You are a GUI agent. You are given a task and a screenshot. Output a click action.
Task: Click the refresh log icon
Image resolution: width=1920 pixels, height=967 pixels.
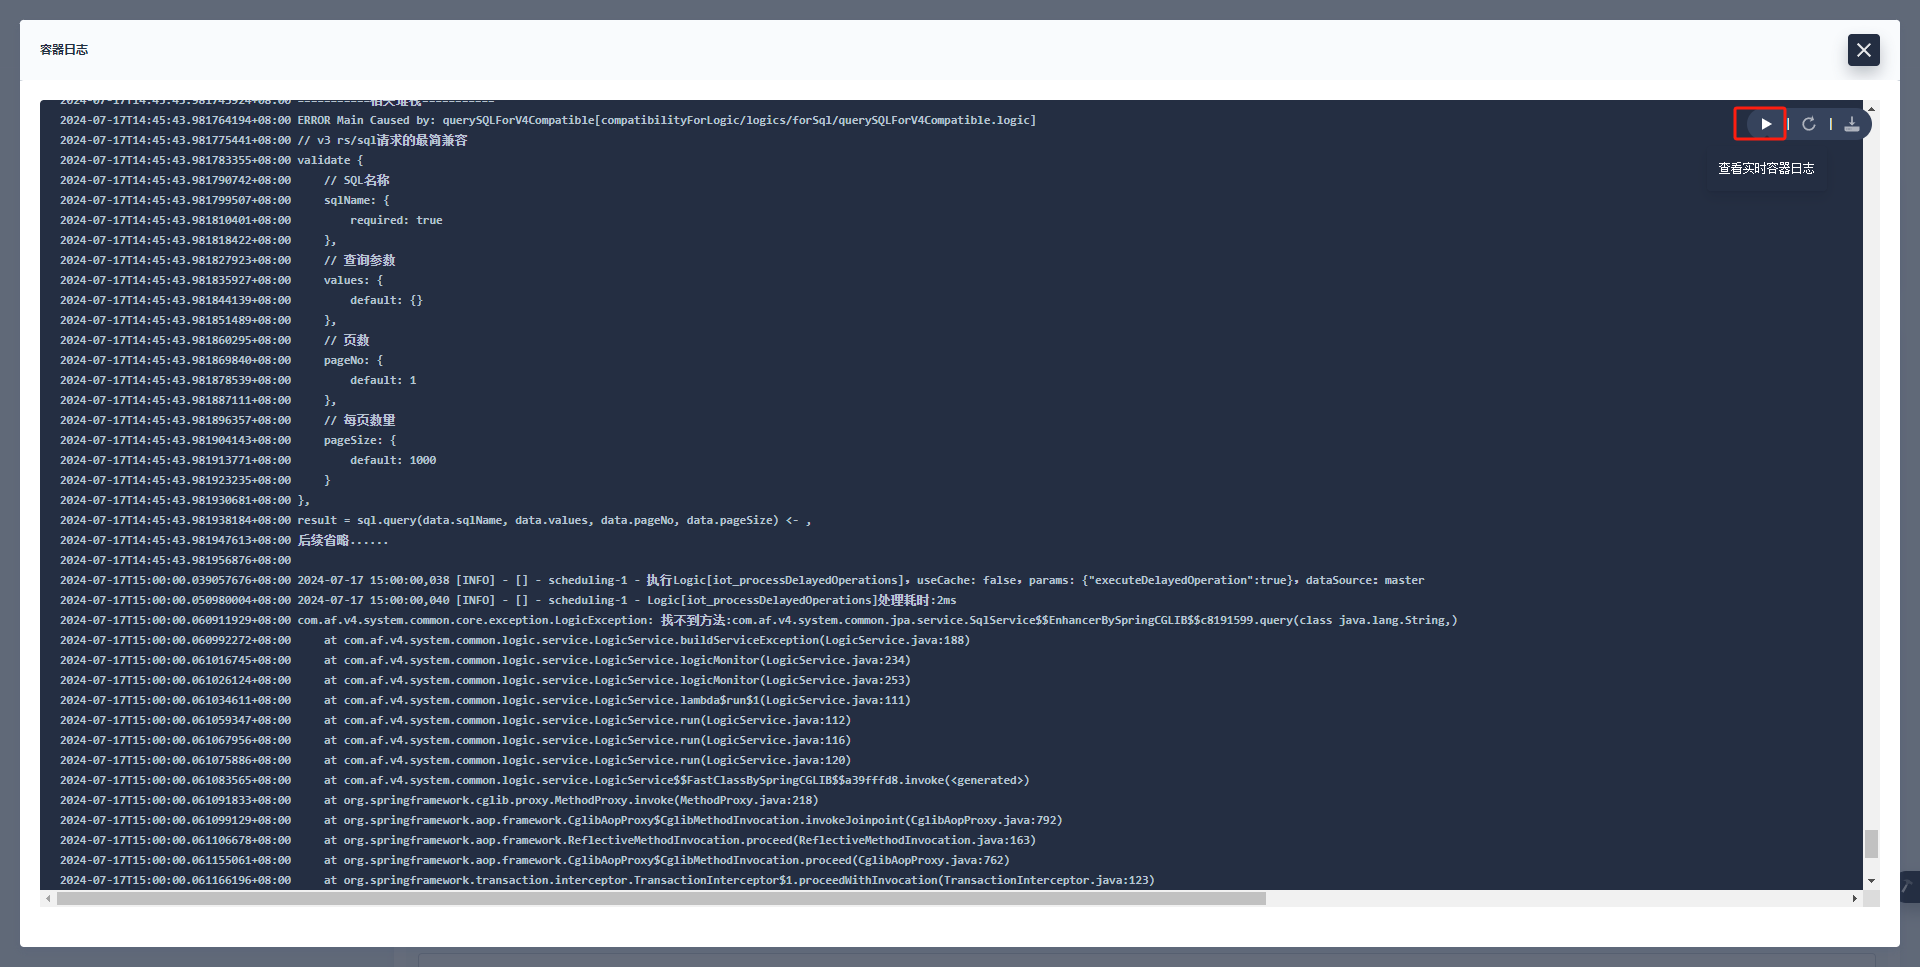[x=1809, y=124]
